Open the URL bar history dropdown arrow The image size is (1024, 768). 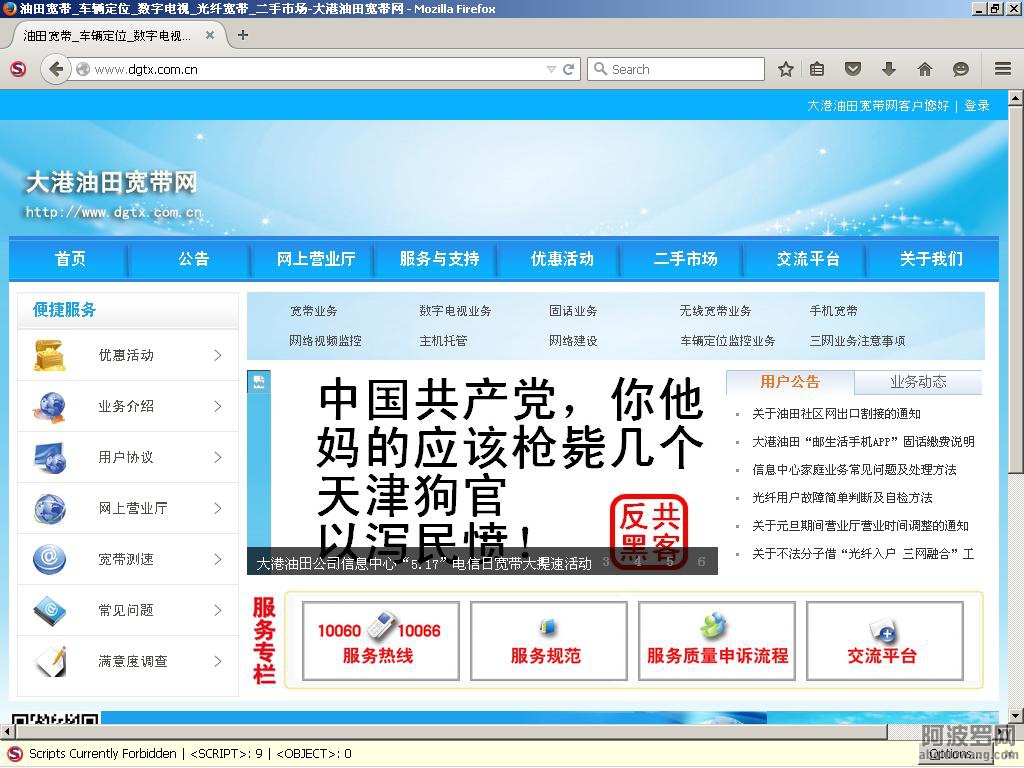point(551,69)
